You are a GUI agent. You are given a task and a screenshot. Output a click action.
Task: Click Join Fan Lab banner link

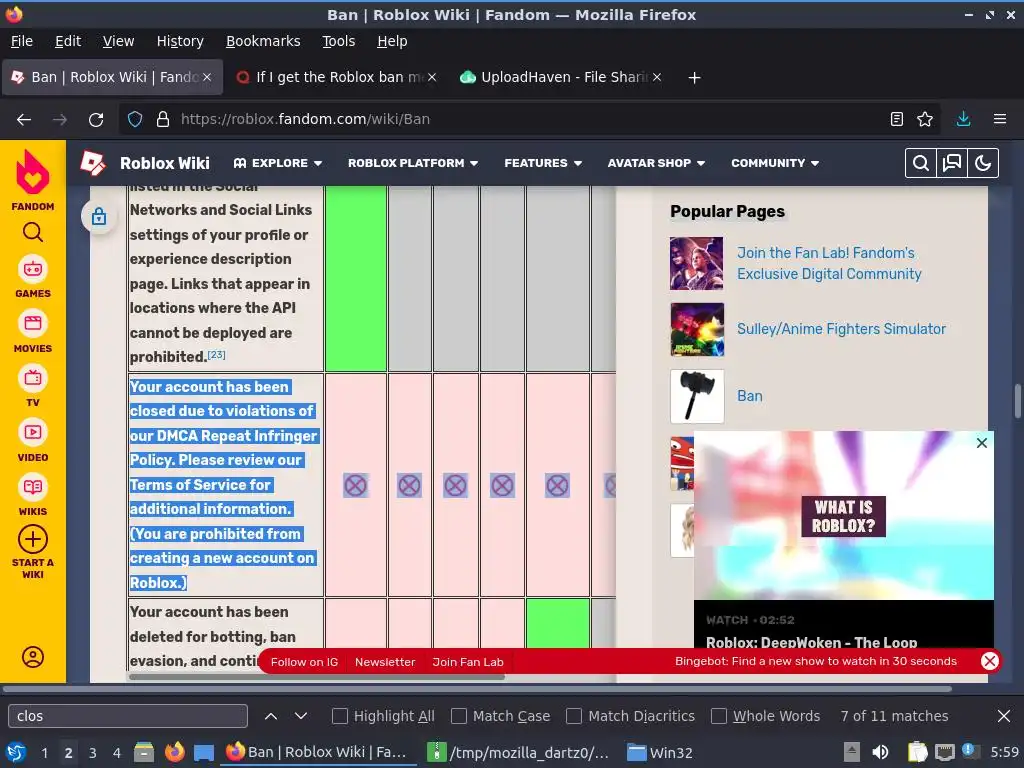pos(468,662)
